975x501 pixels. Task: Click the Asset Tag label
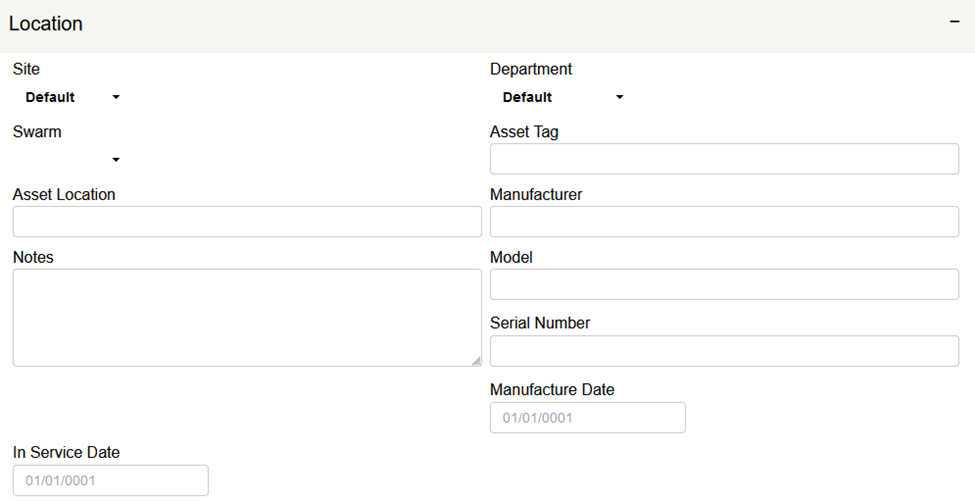[524, 132]
